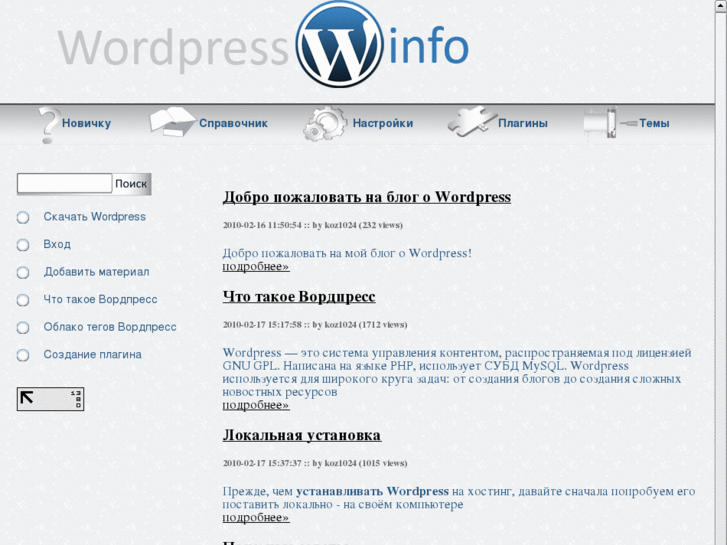Click excerpt starting Wordpress — это система управления

[457, 372]
